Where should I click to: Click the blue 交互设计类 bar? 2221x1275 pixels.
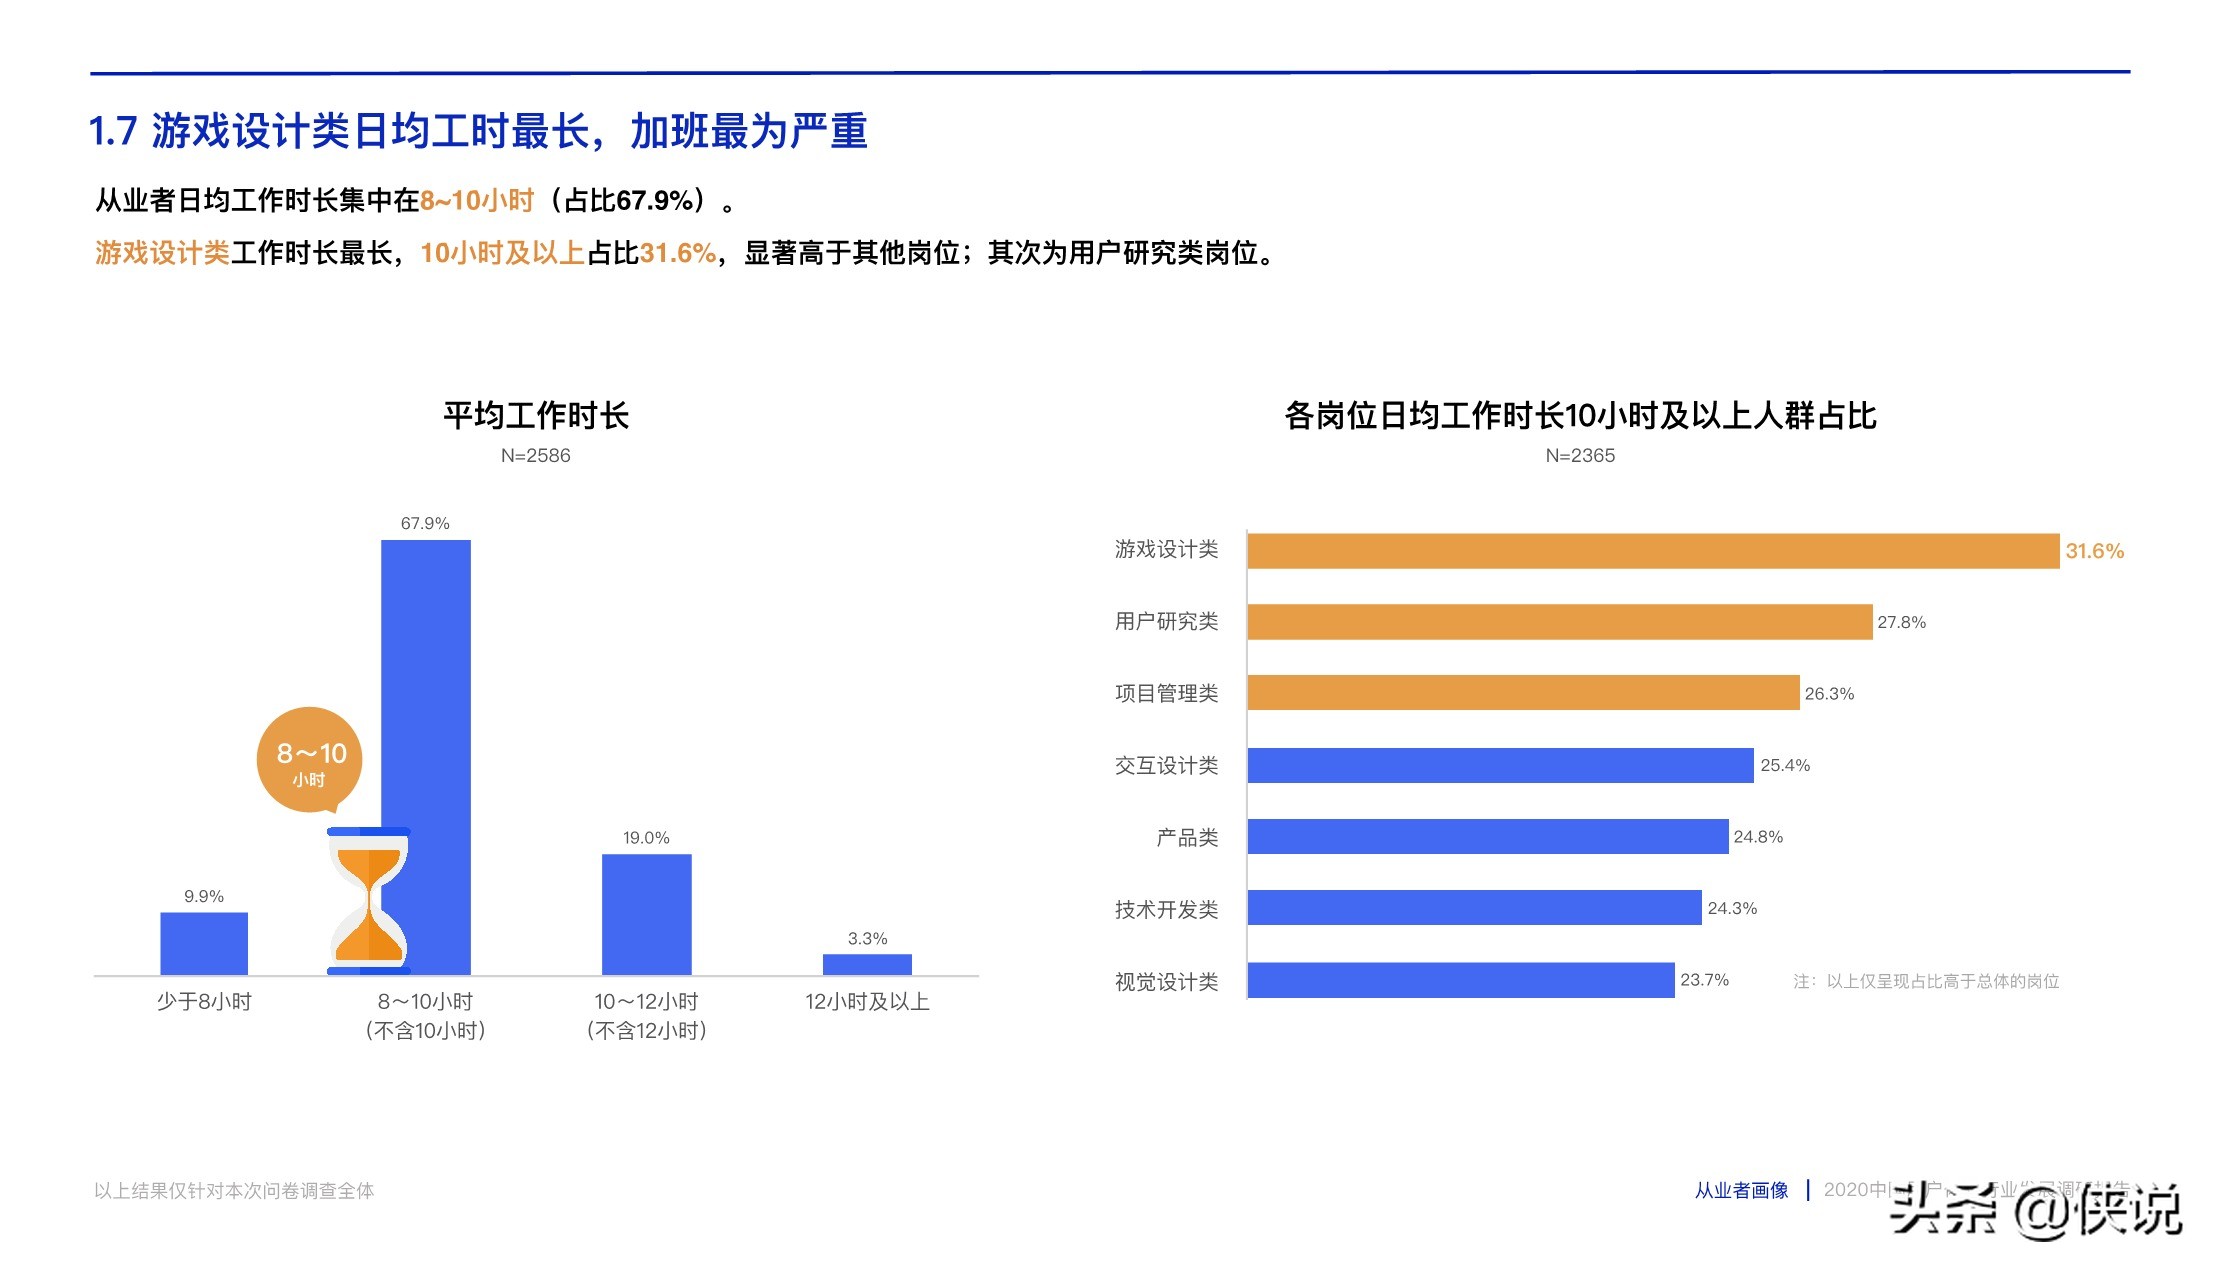tap(1501, 765)
